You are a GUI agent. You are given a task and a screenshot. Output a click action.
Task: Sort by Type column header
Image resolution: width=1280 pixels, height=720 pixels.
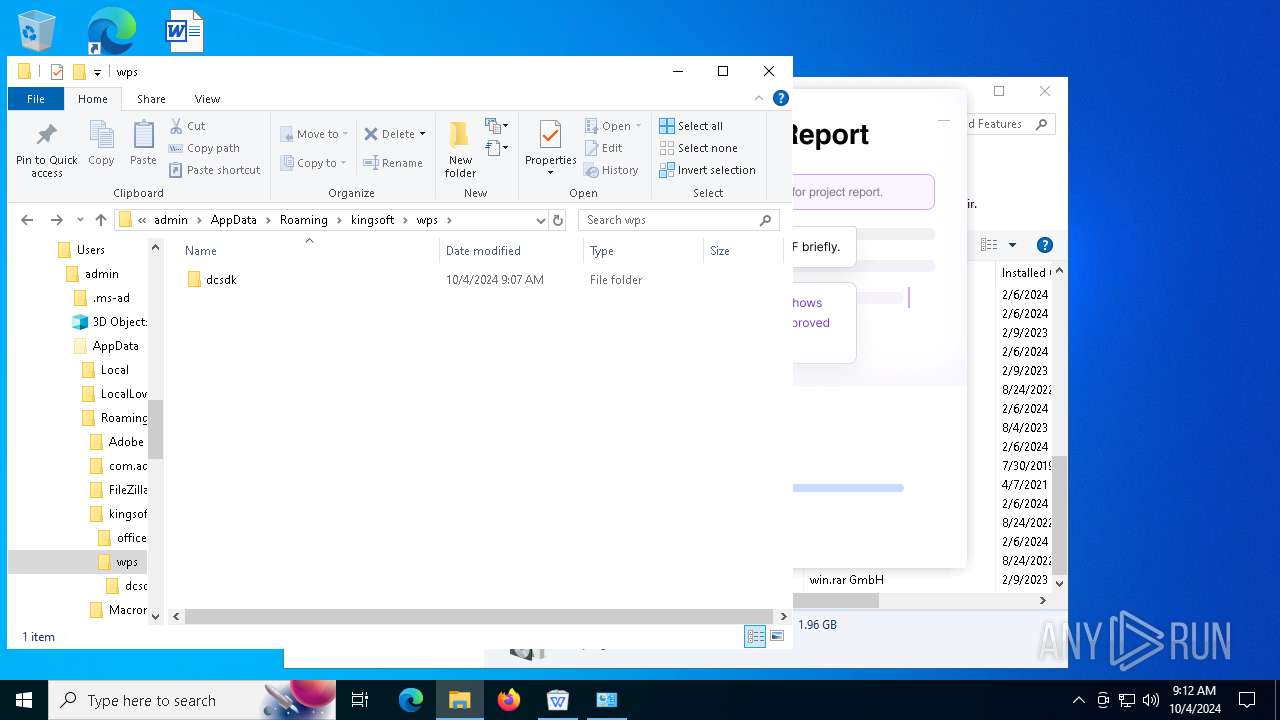643,251
